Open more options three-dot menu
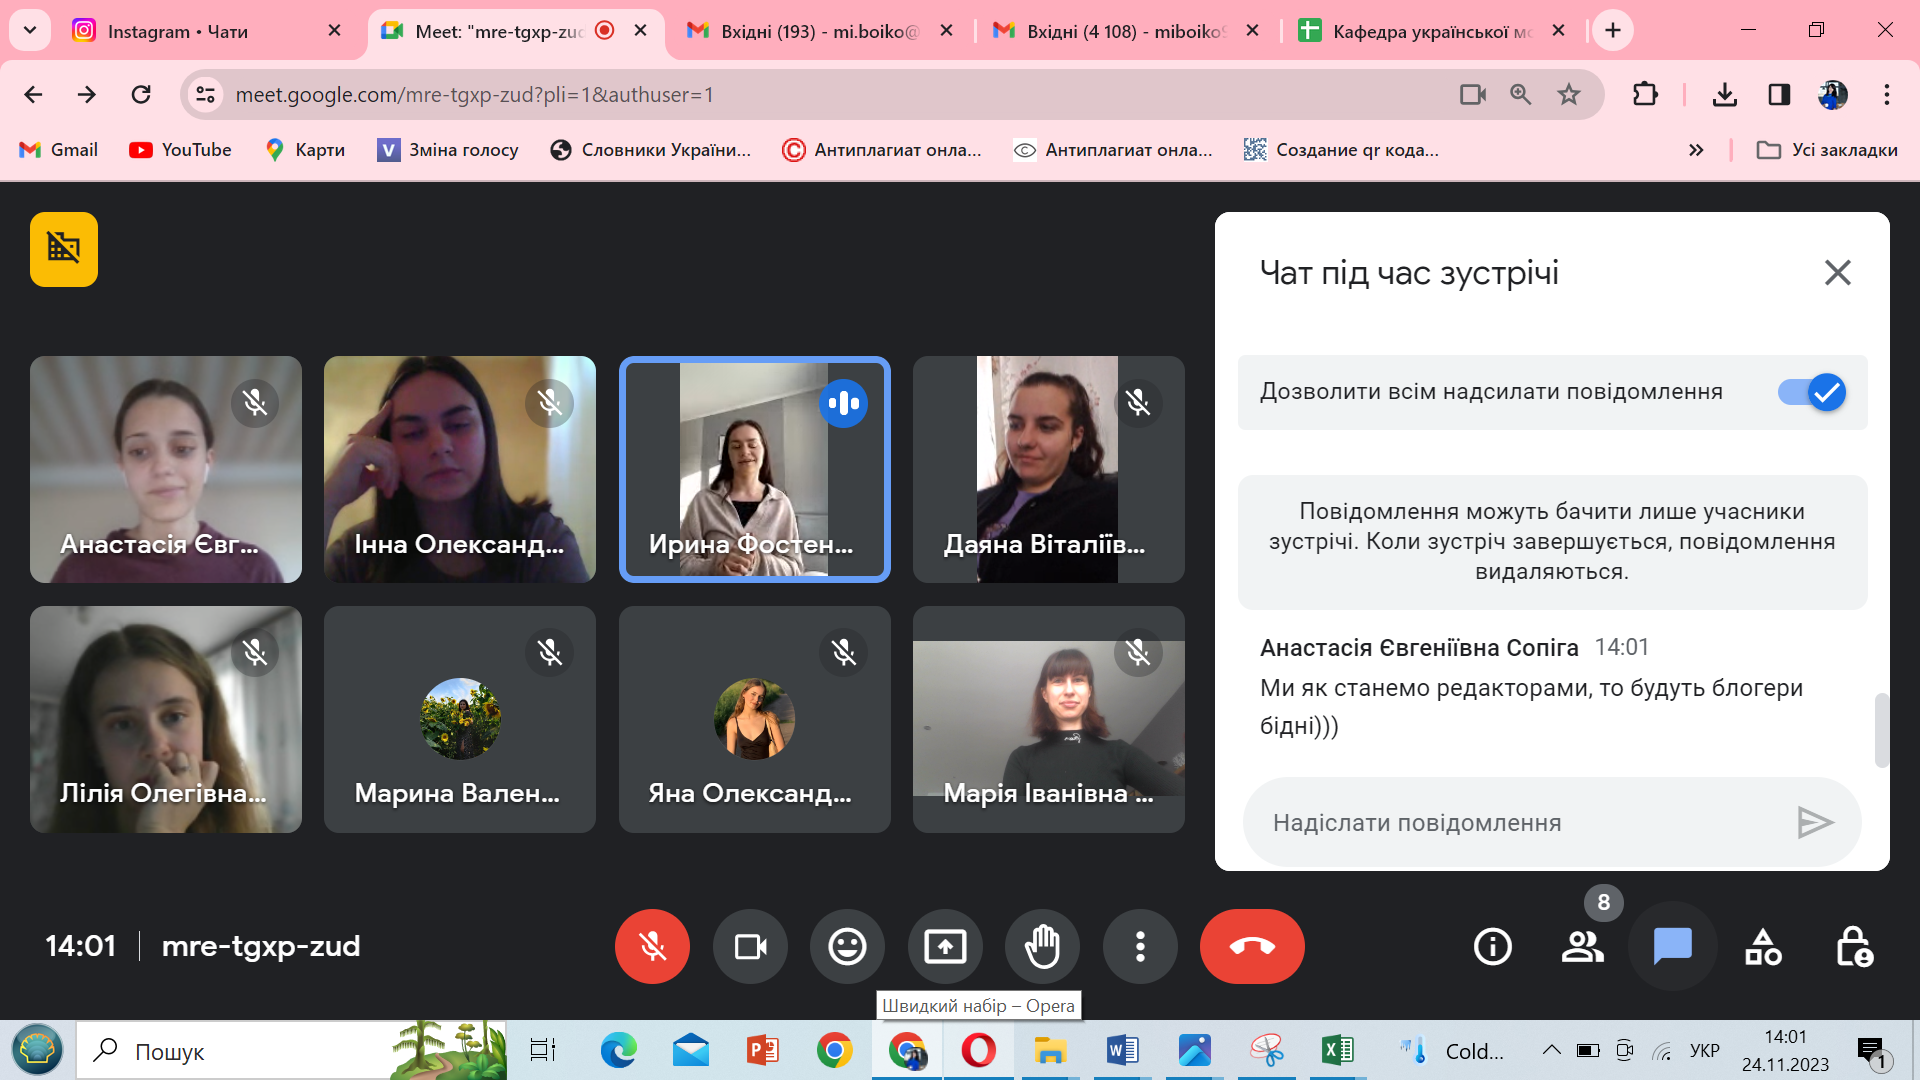This screenshot has width=1920, height=1080. (1140, 946)
